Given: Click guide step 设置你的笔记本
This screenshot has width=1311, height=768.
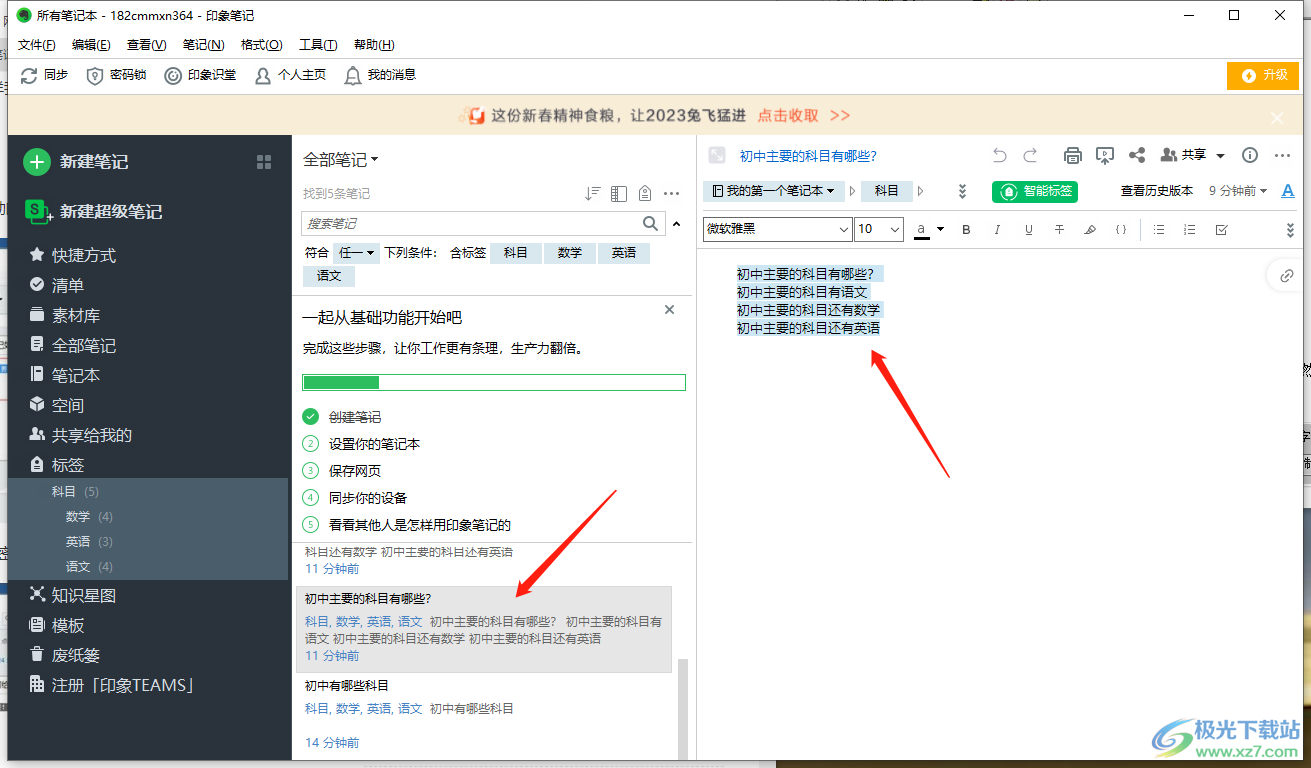Looking at the screenshot, I should tap(374, 444).
